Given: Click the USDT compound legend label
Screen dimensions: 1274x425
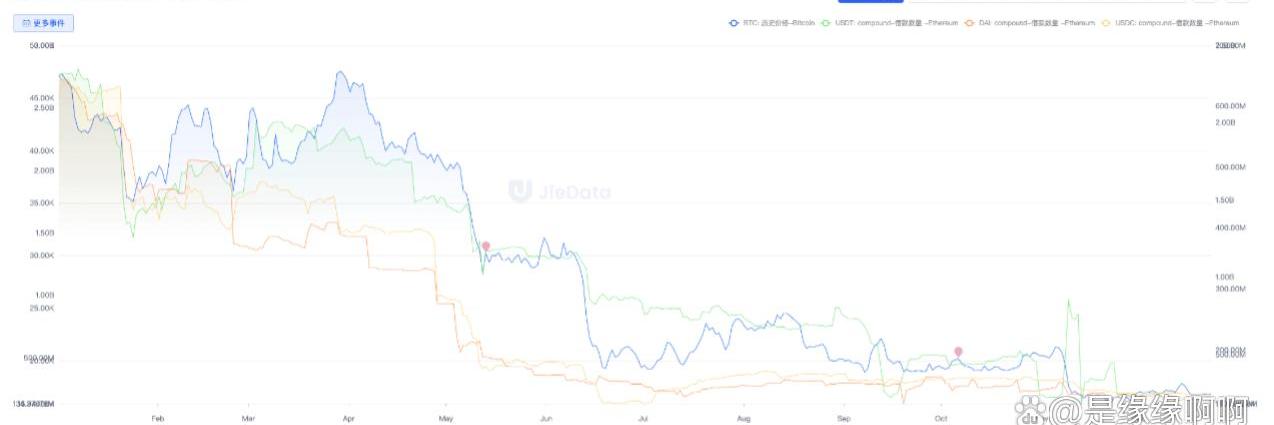Looking at the screenshot, I should pyautogui.click(x=896, y=22).
